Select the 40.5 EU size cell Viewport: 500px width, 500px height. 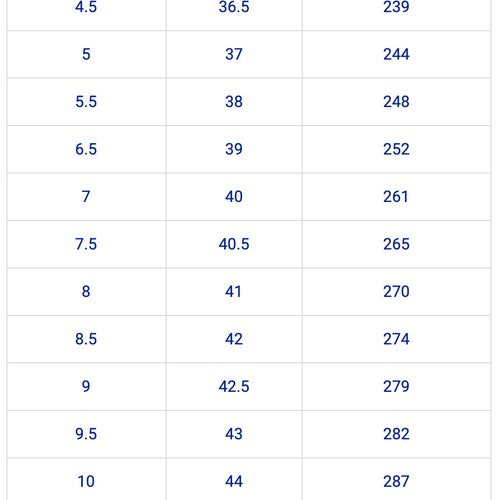point(234,244)
